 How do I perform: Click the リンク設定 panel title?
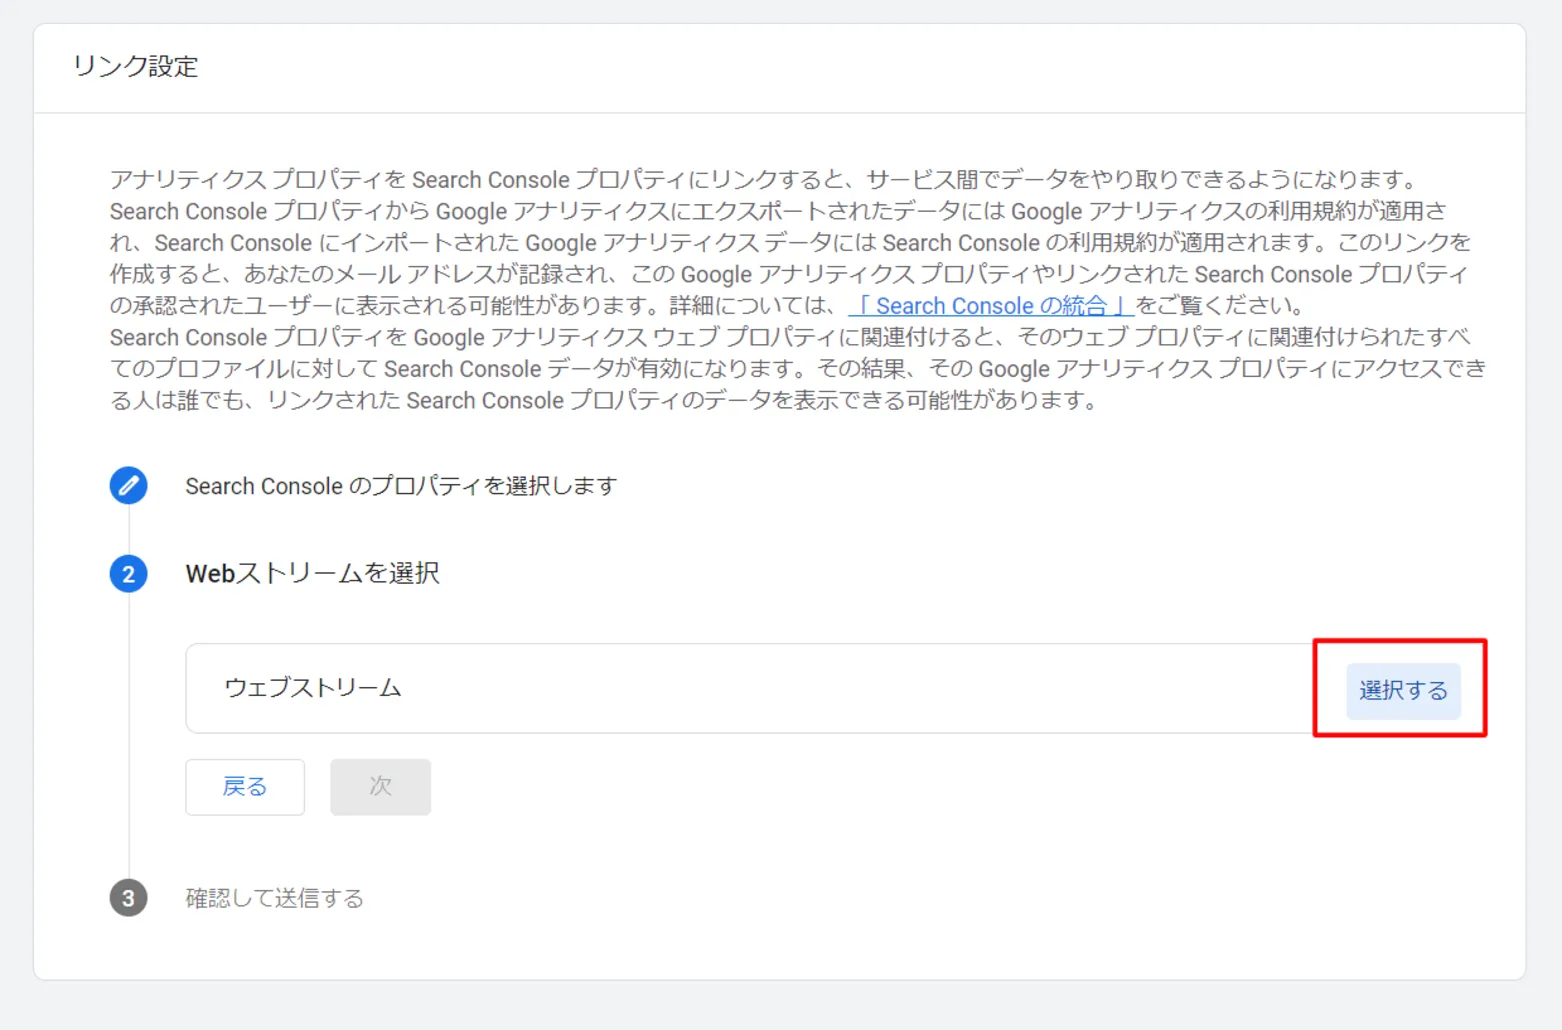(135, 67)
